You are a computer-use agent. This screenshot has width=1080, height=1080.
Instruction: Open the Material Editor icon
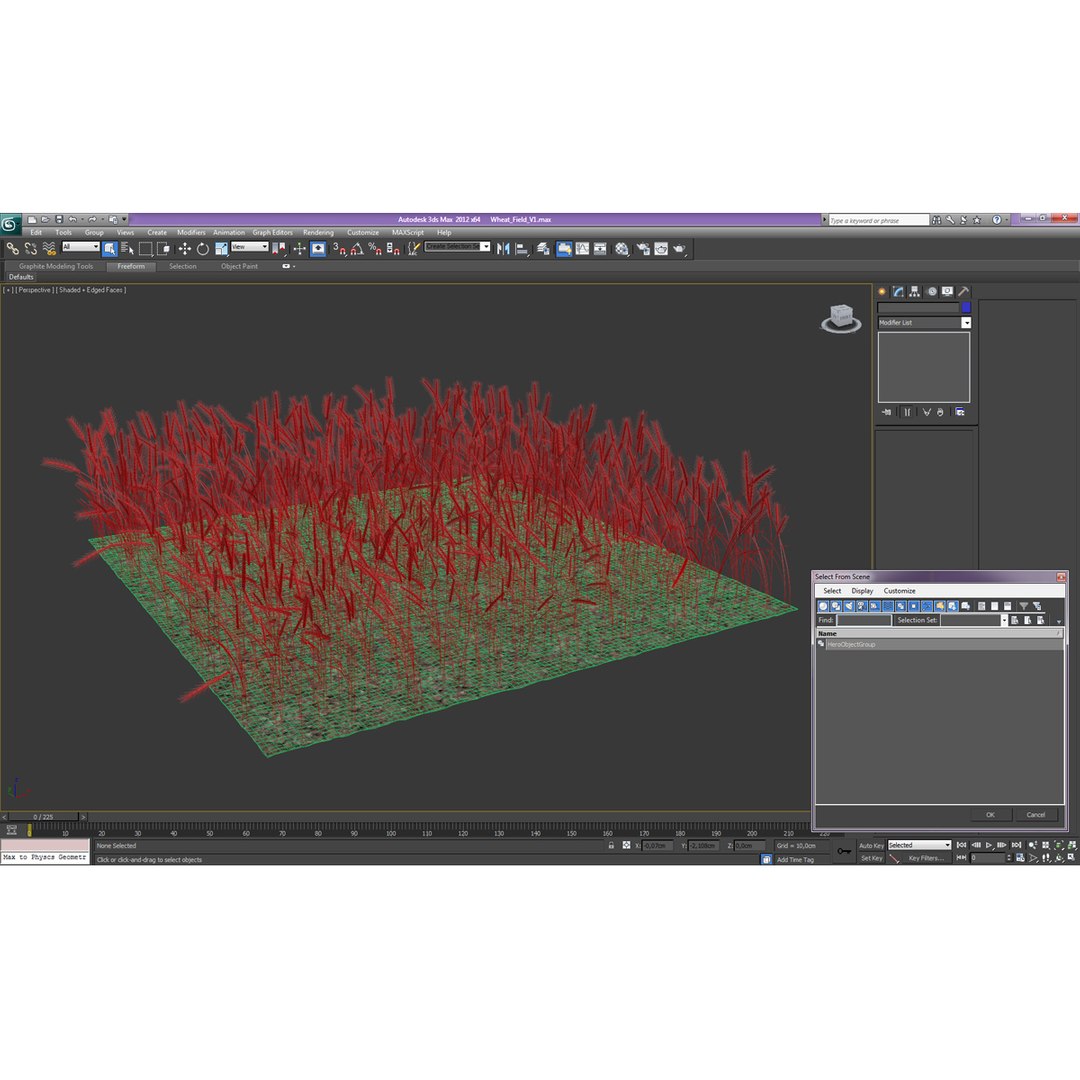622,249
